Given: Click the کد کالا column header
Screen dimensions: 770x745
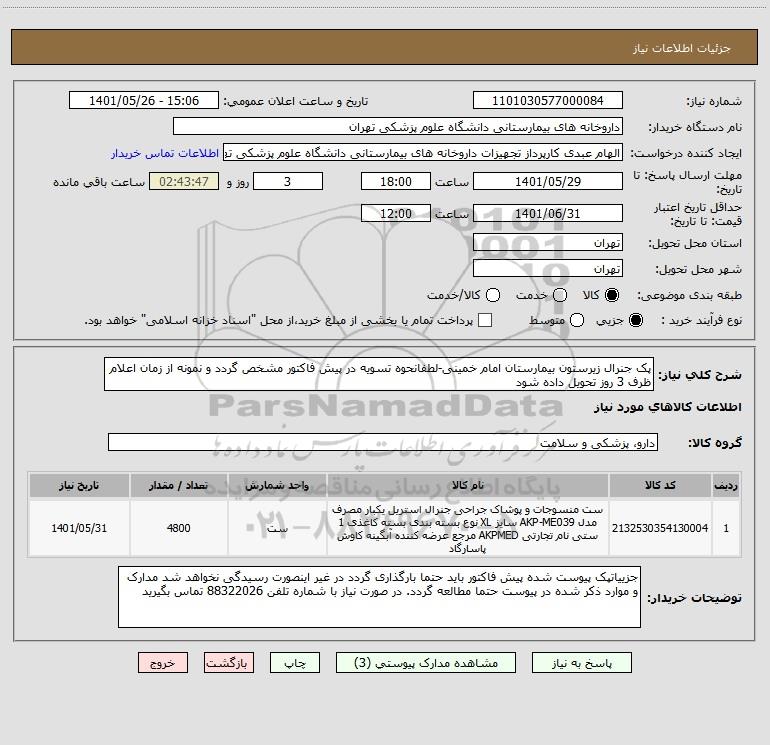Looking at the screenshot, I should (x=660, y=485).
